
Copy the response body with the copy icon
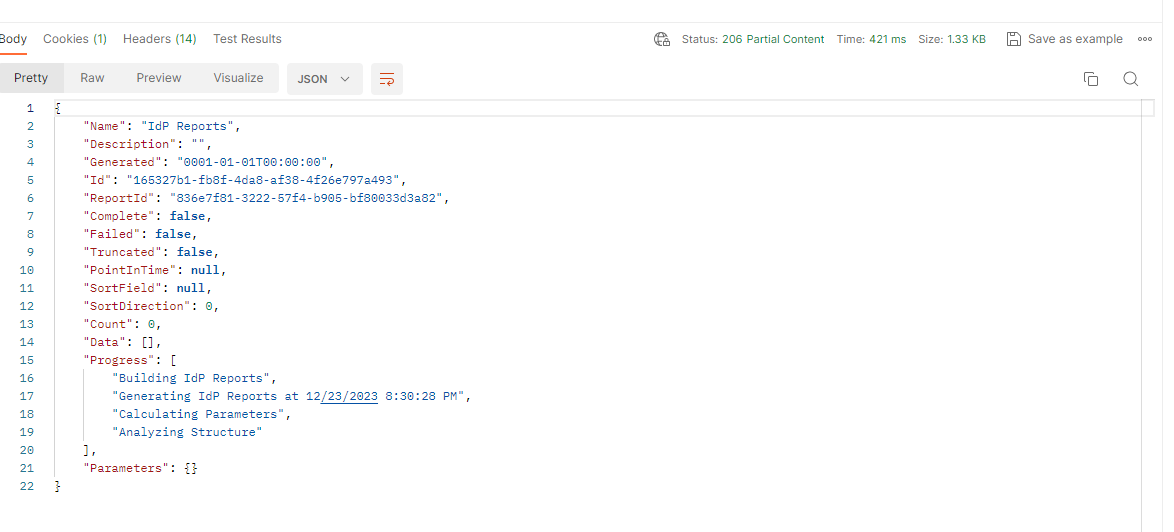pyautogui.click(x=1091, y=79)
